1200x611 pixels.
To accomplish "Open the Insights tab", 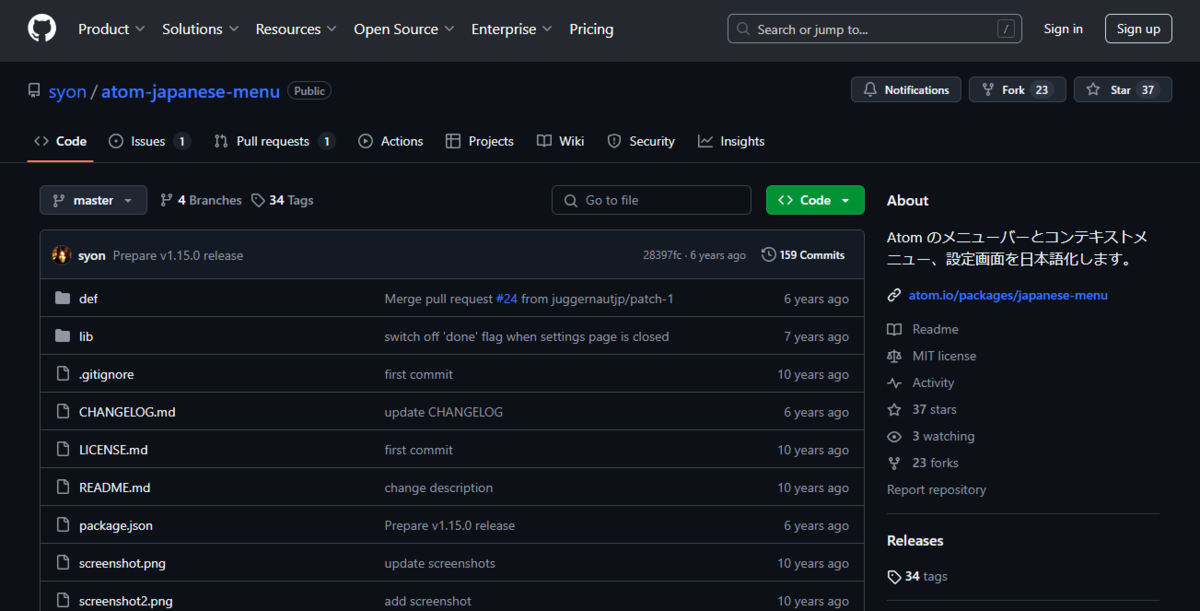I will pos(731,141).
